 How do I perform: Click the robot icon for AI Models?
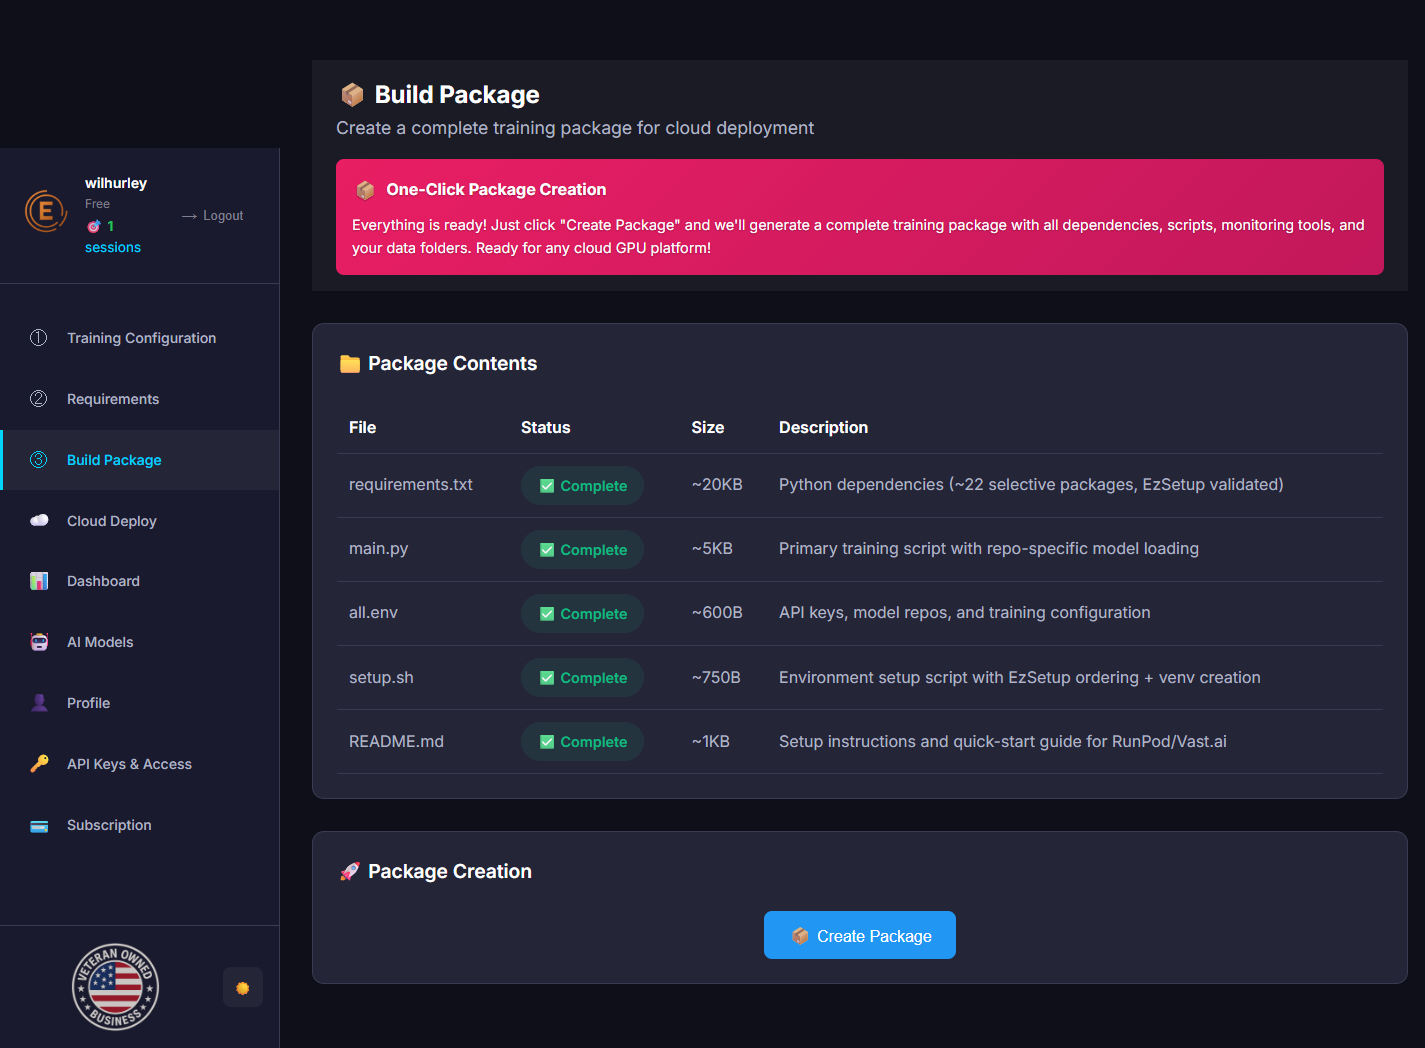point(39,642)
